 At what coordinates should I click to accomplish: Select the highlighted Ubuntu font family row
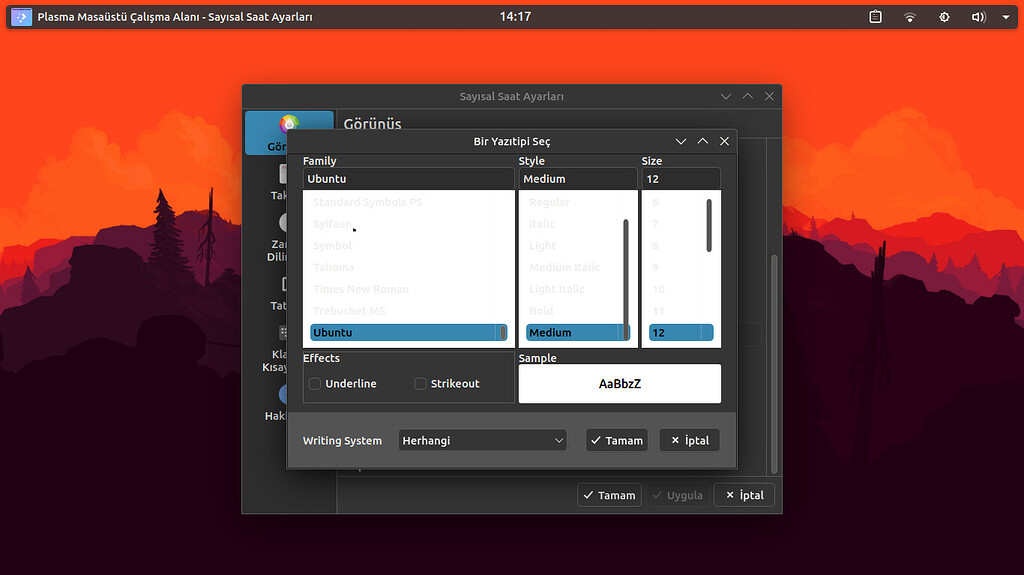[408, 333]
